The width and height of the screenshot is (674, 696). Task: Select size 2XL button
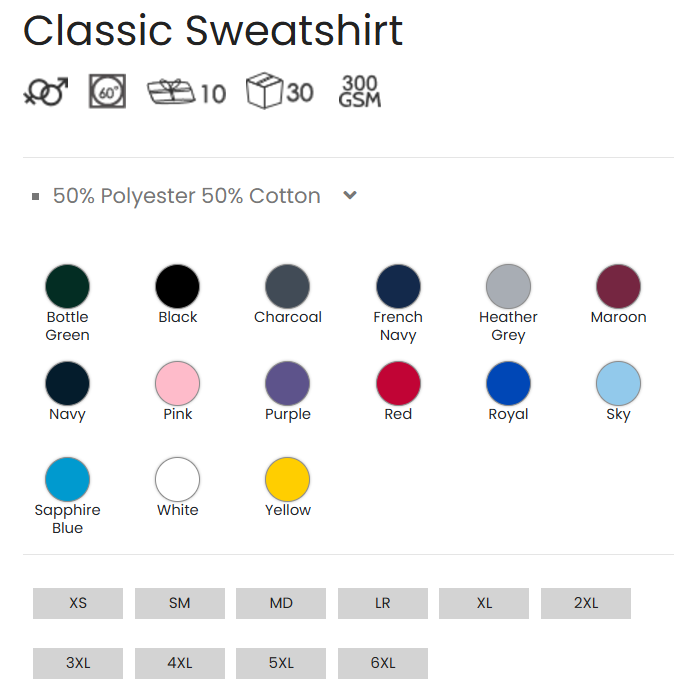coord(586,603)
